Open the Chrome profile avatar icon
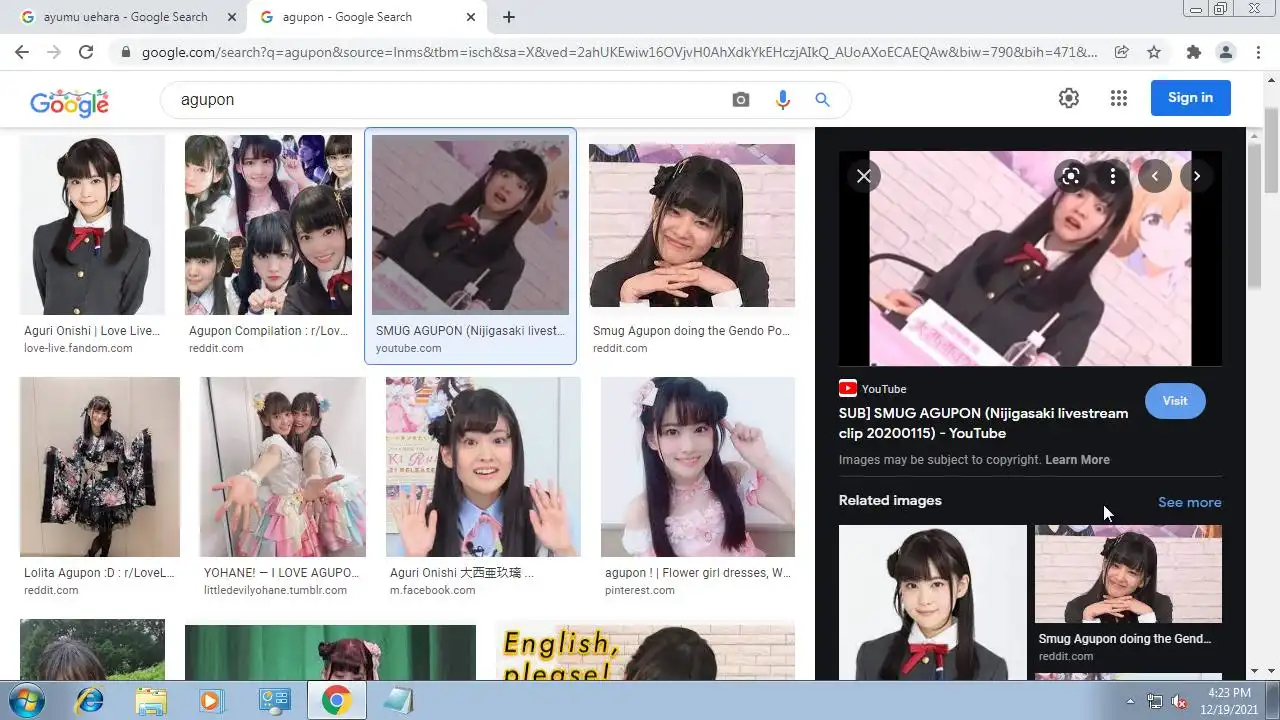Screen dimensions: 1280x720 [1225, 52]
